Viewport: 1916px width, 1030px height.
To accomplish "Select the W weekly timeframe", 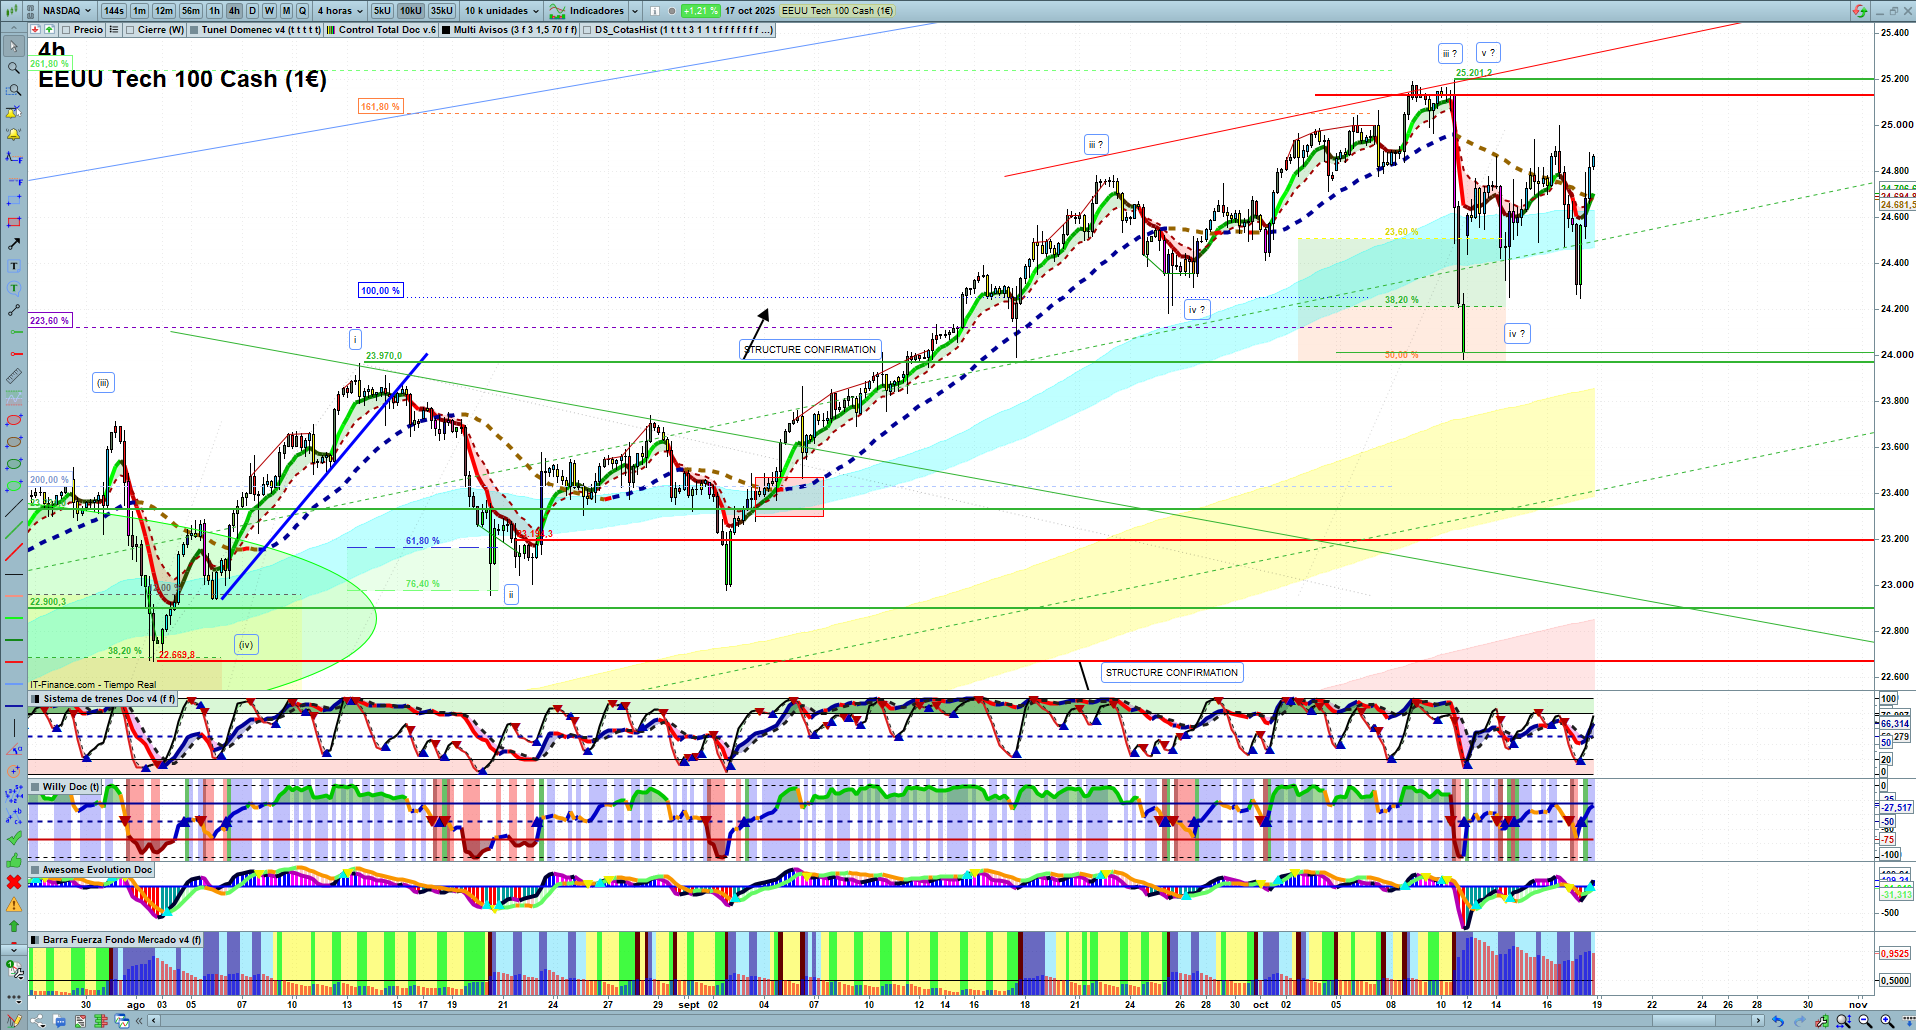I will (269, 11).
